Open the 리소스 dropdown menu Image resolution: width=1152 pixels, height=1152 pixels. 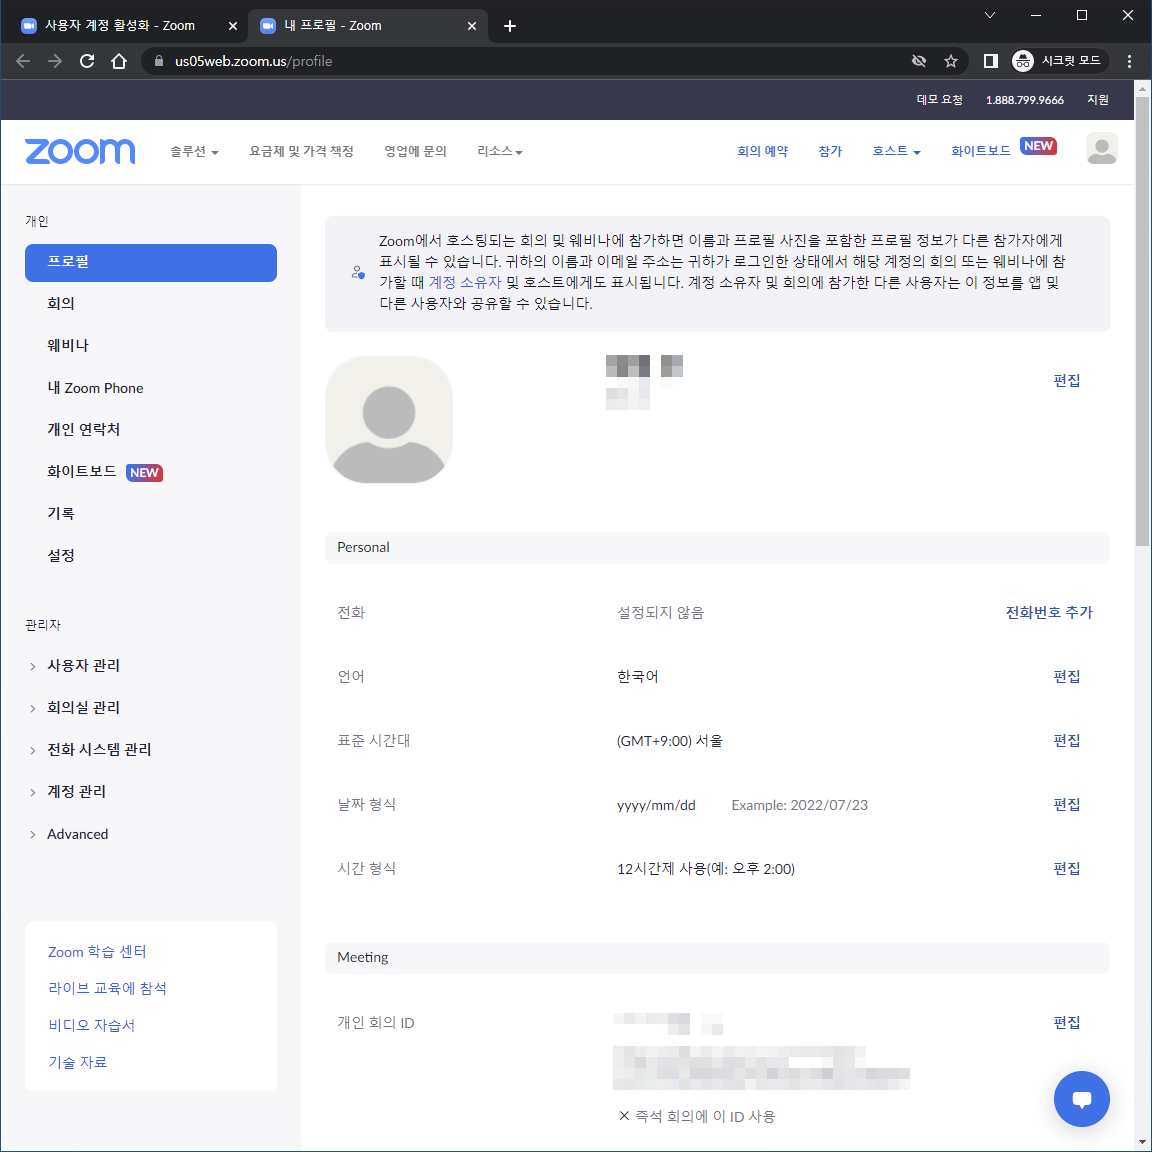pyautogui.click(x=500, y=151)
